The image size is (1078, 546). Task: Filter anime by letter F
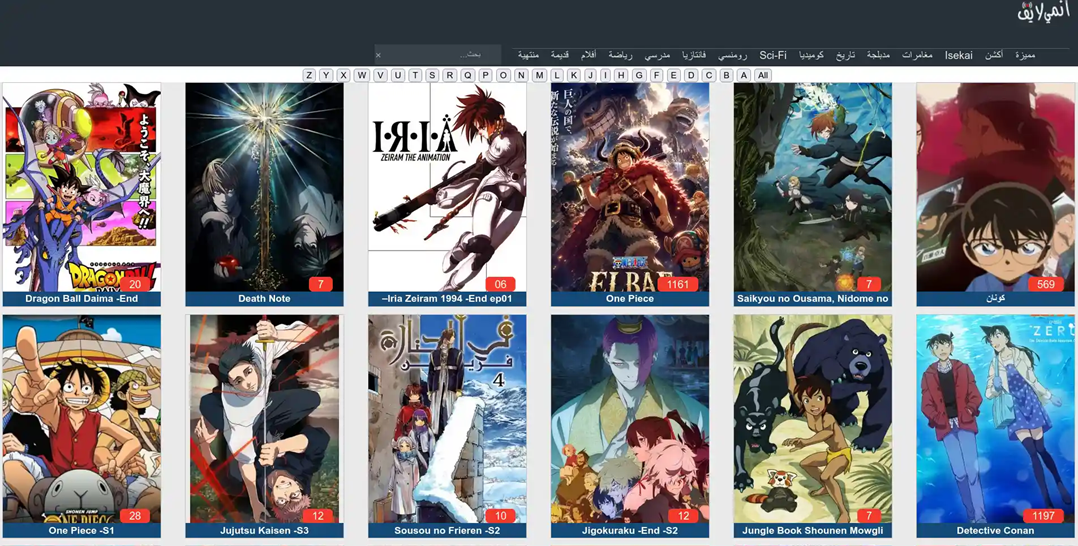(x=656, y=75)
